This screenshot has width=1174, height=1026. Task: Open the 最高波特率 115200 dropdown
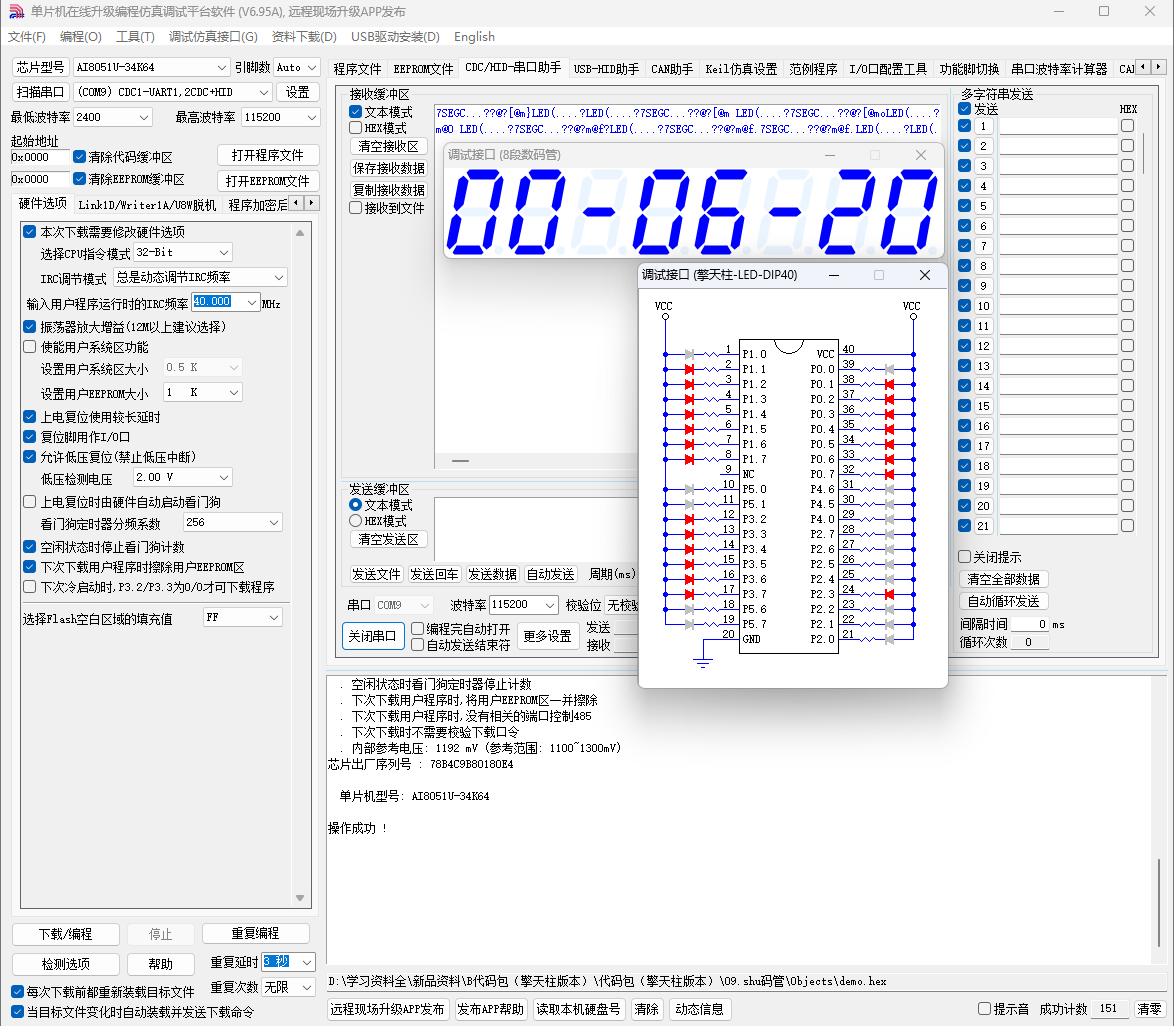tap(311, 118)
